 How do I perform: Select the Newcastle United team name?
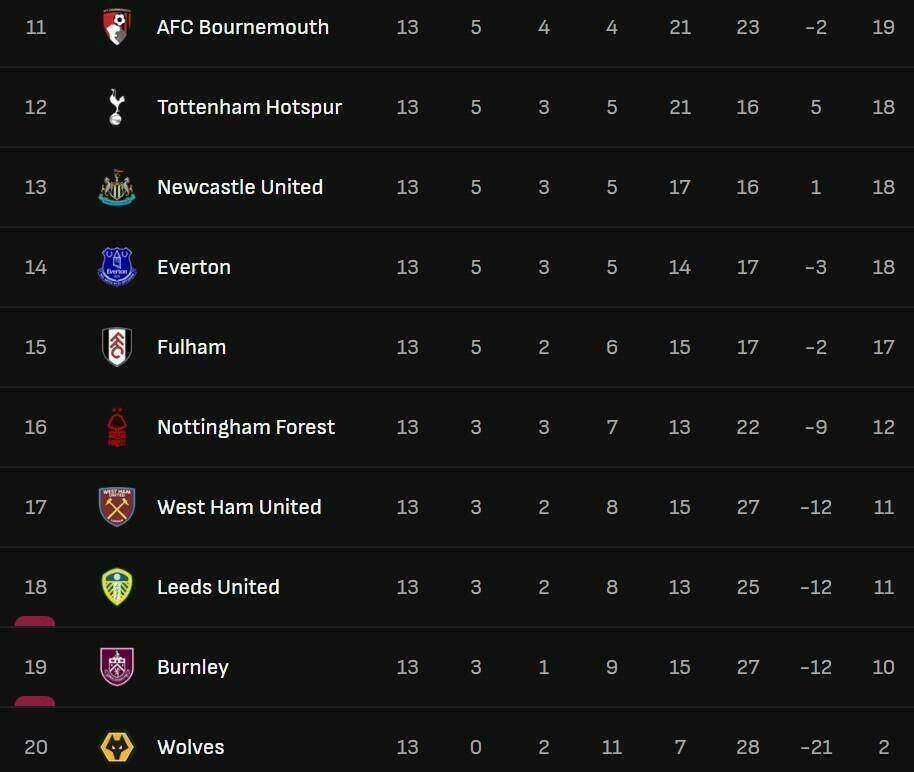tap(240, 187)
